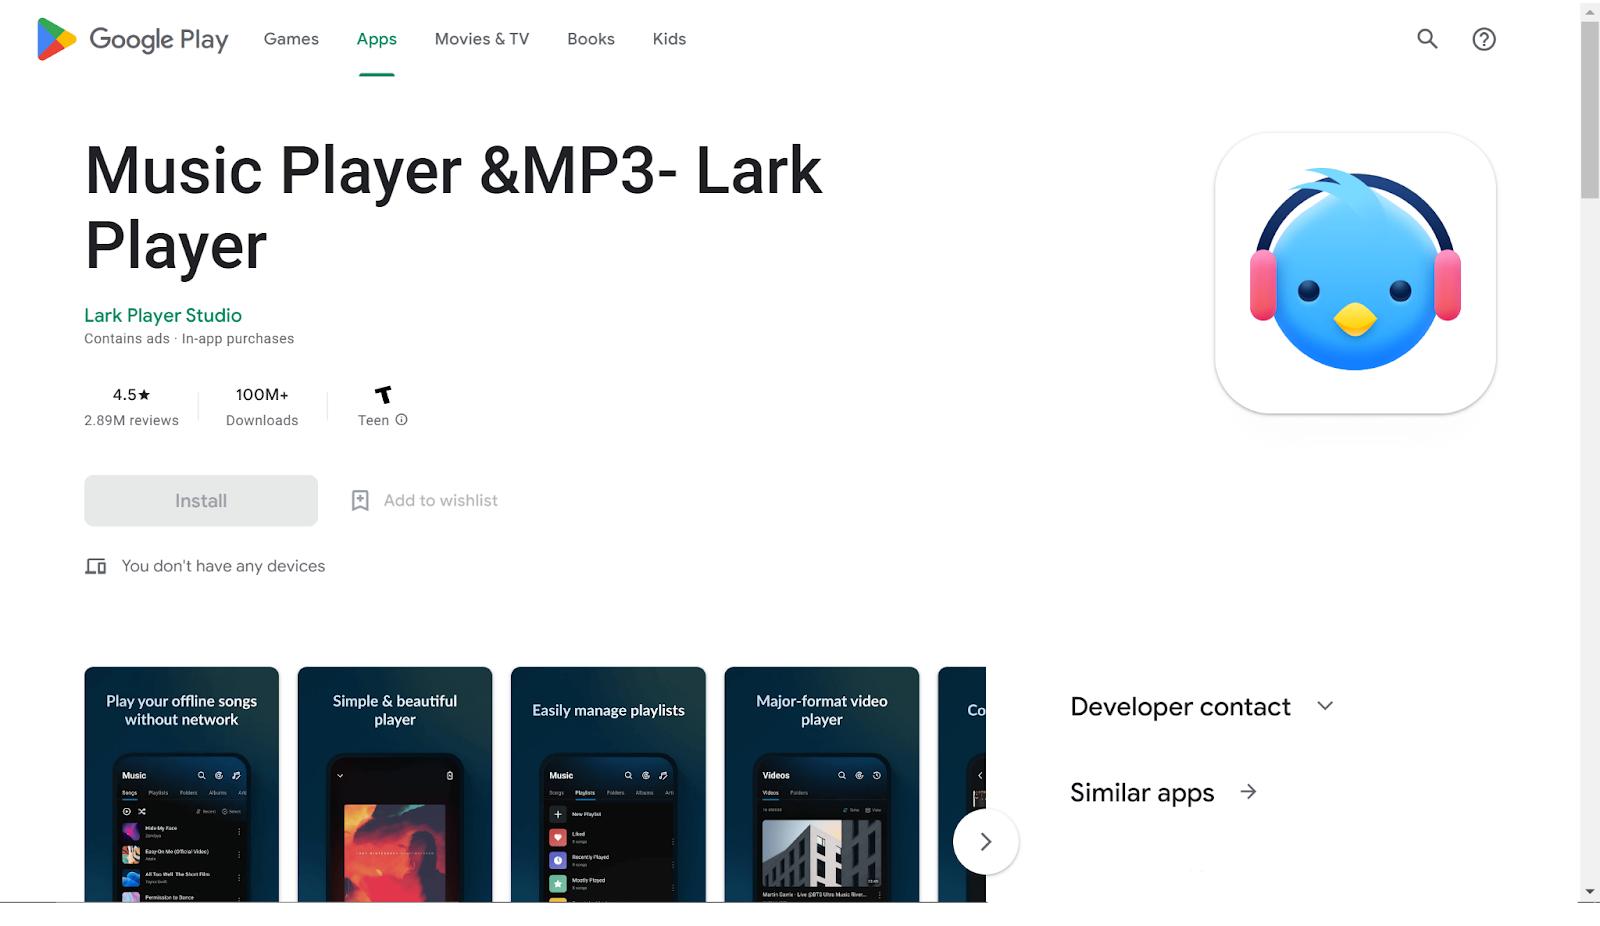Open 'Play your offline songs' screenshot
The height and width of the screenshot is (926, 1600).
(x=182, y=785)
